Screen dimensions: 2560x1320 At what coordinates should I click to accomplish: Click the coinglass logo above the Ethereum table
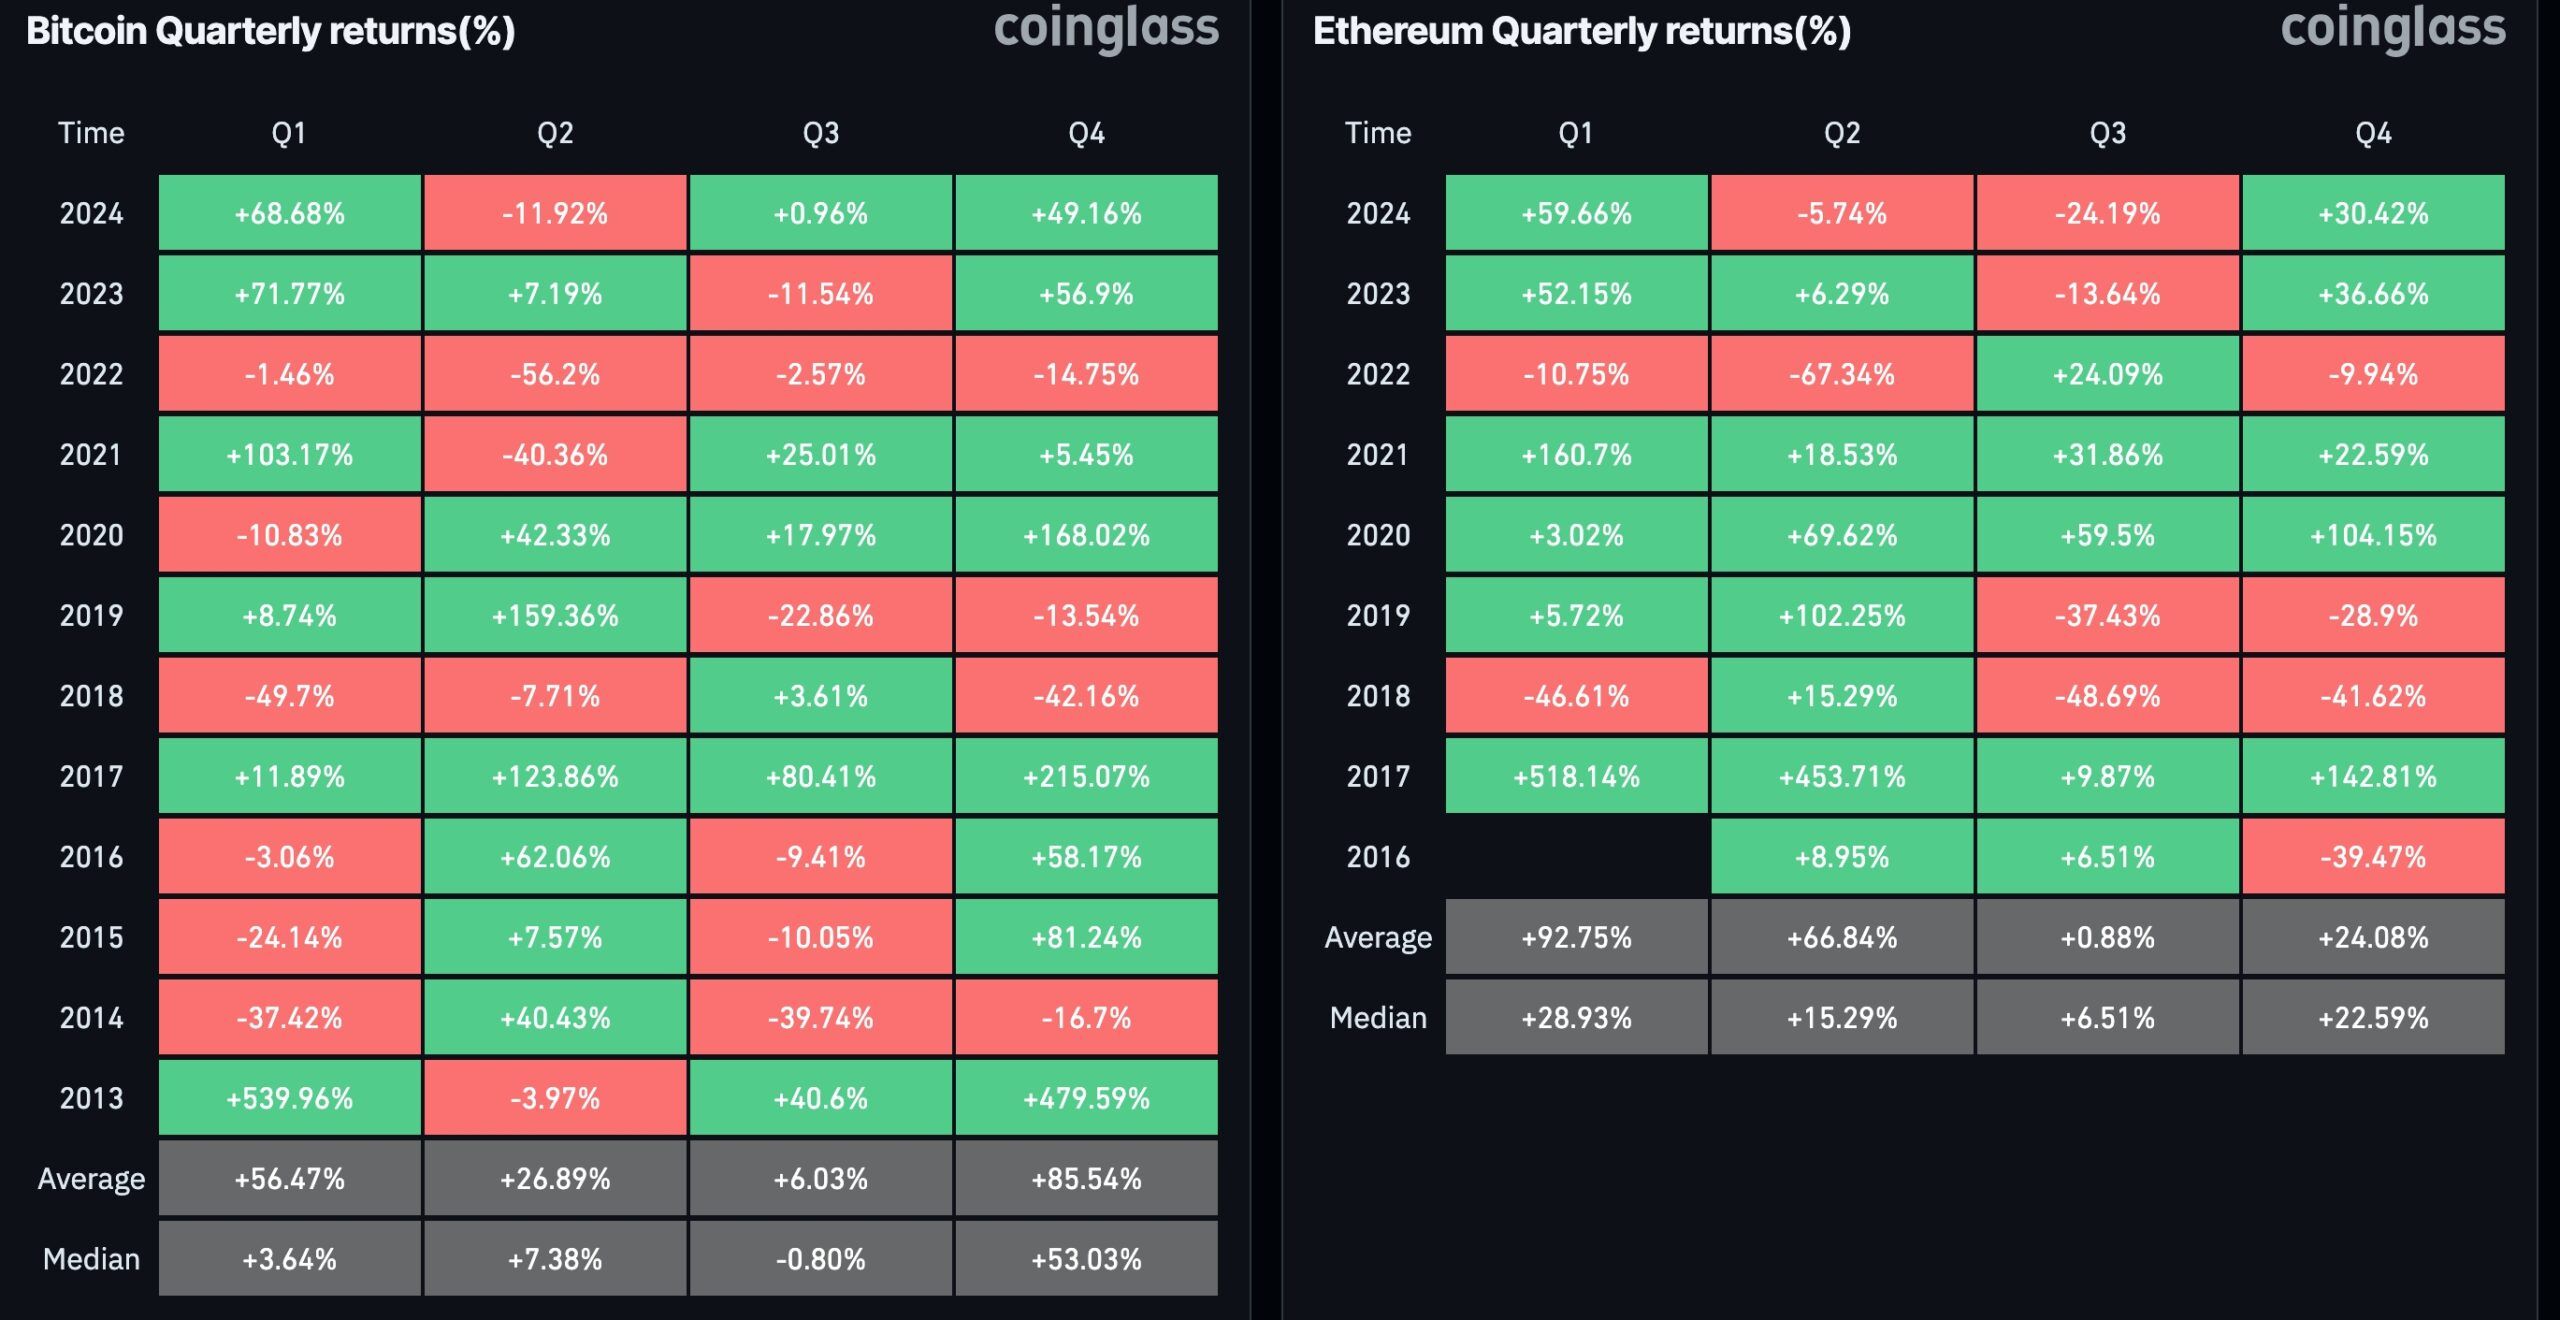point(2393,28)
